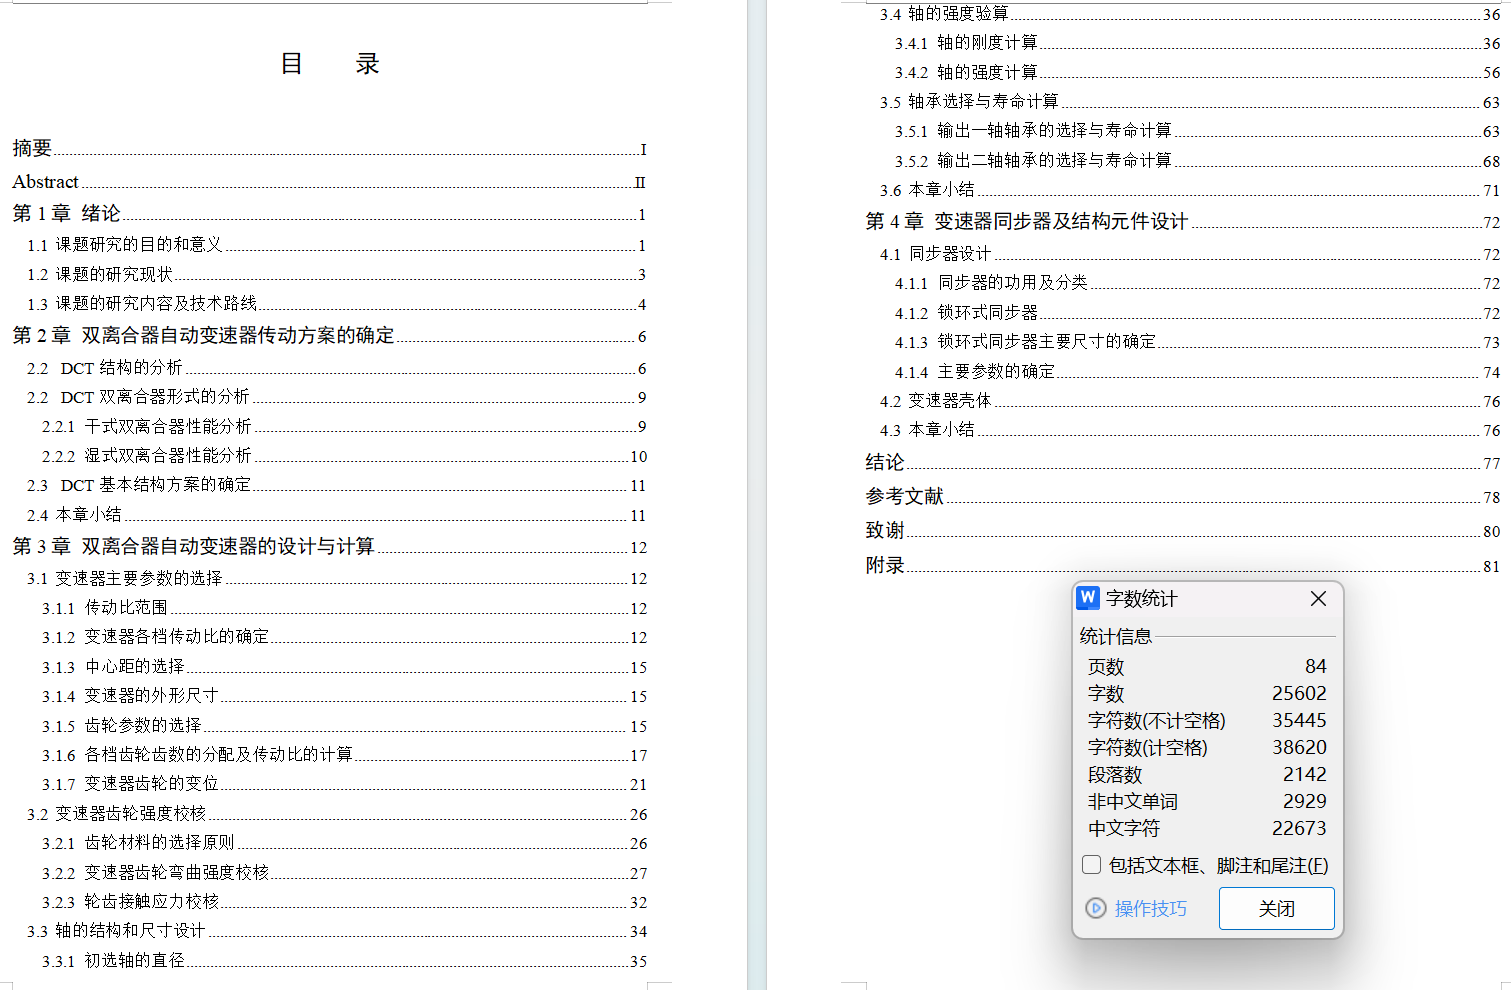Click the 统计信息 group heading
This screenshot has height=990, width=1511.
click(1115, 636)
